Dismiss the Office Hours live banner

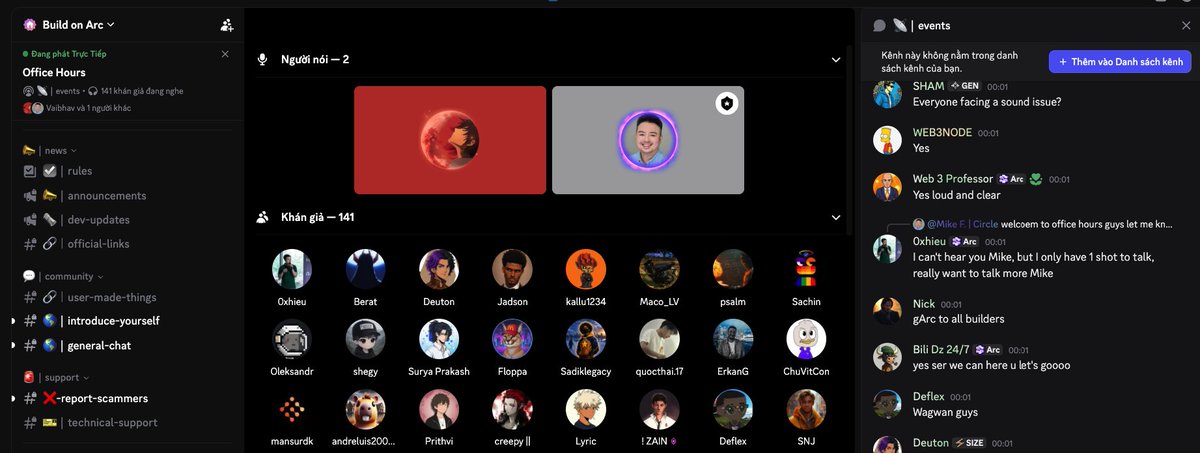coord(225,54)
